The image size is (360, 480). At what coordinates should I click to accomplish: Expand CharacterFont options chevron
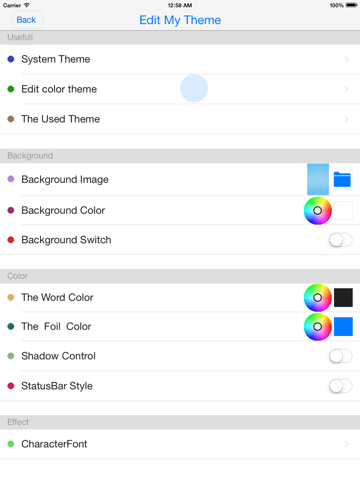tap(347, 444)
